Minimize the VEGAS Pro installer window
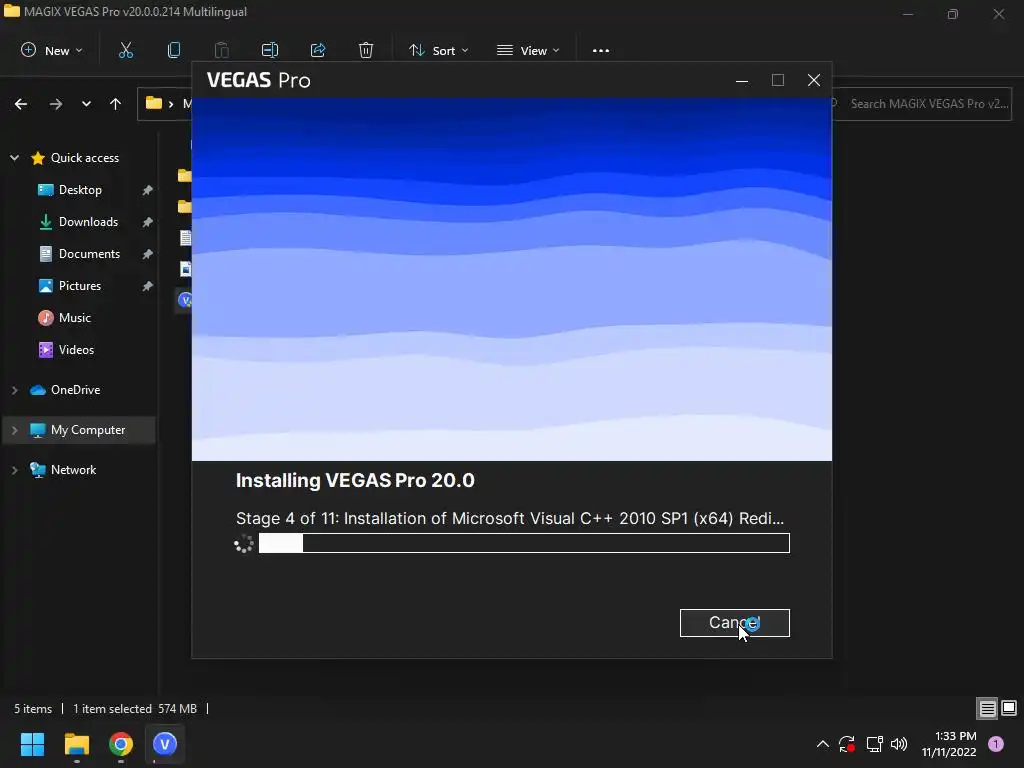 click(742, 80)
